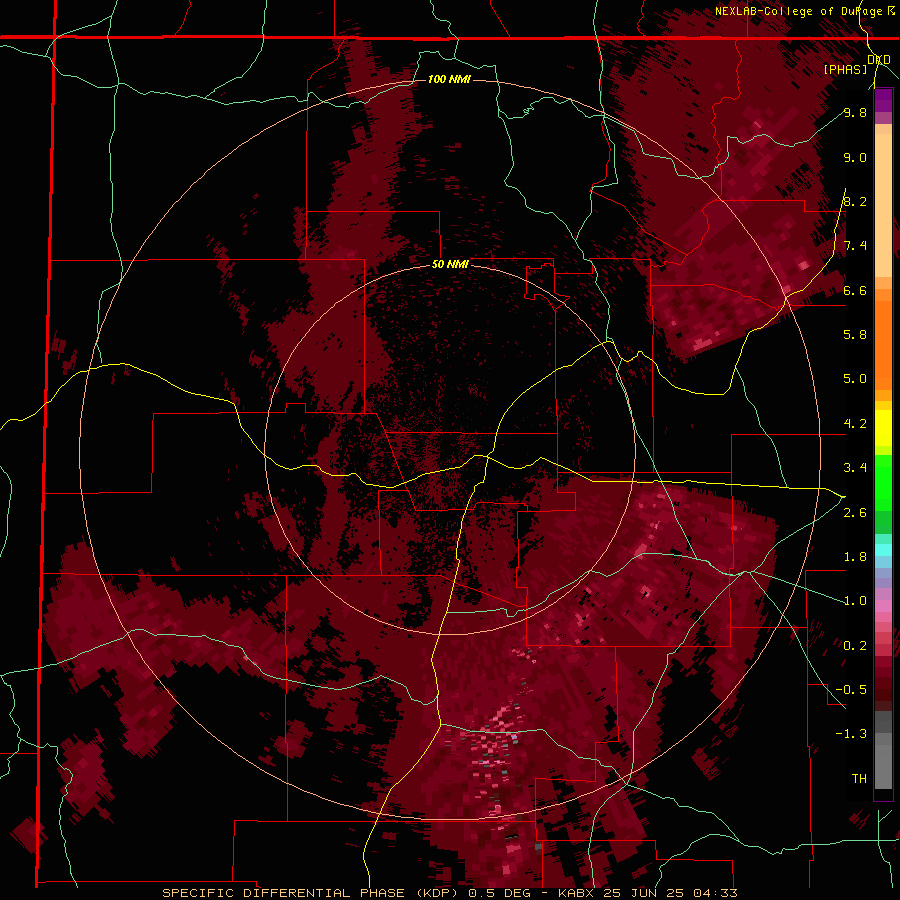Click the TH threshold label on the scale

pyautogui.click(x=859, y=779)
